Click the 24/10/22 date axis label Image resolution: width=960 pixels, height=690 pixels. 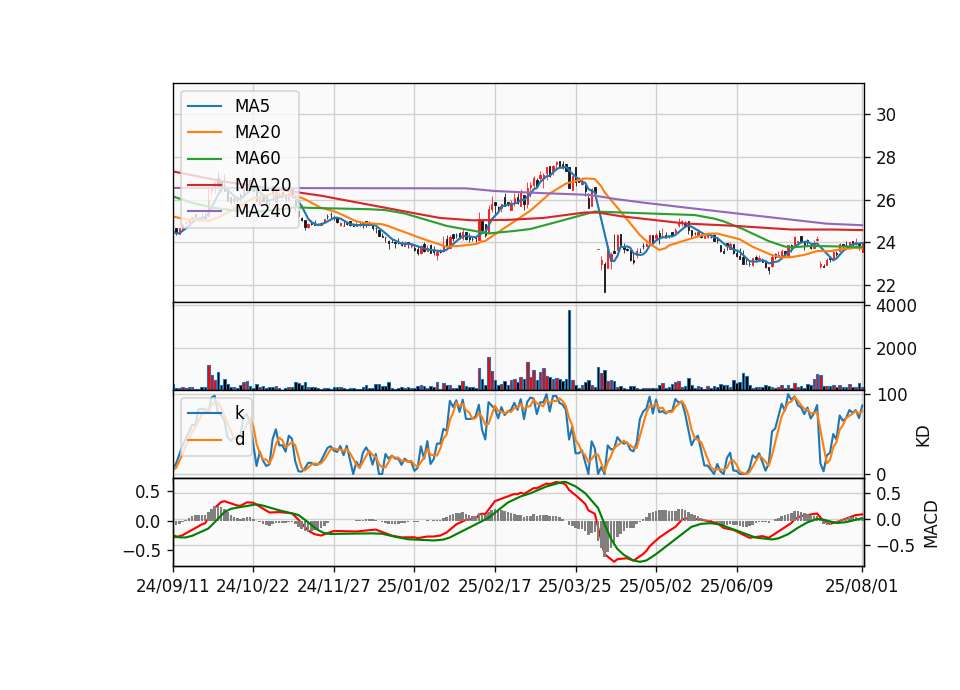(253, 586)
